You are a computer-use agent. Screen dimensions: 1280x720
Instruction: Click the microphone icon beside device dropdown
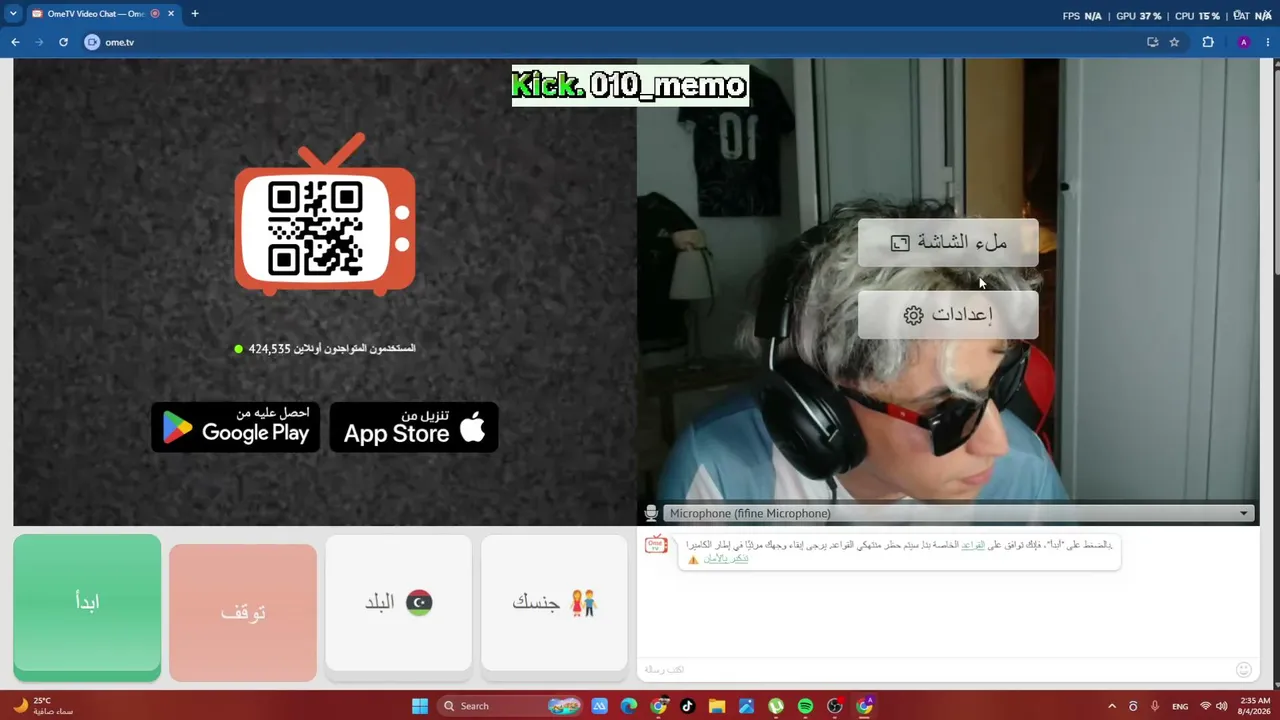click(x=651, y=513)
